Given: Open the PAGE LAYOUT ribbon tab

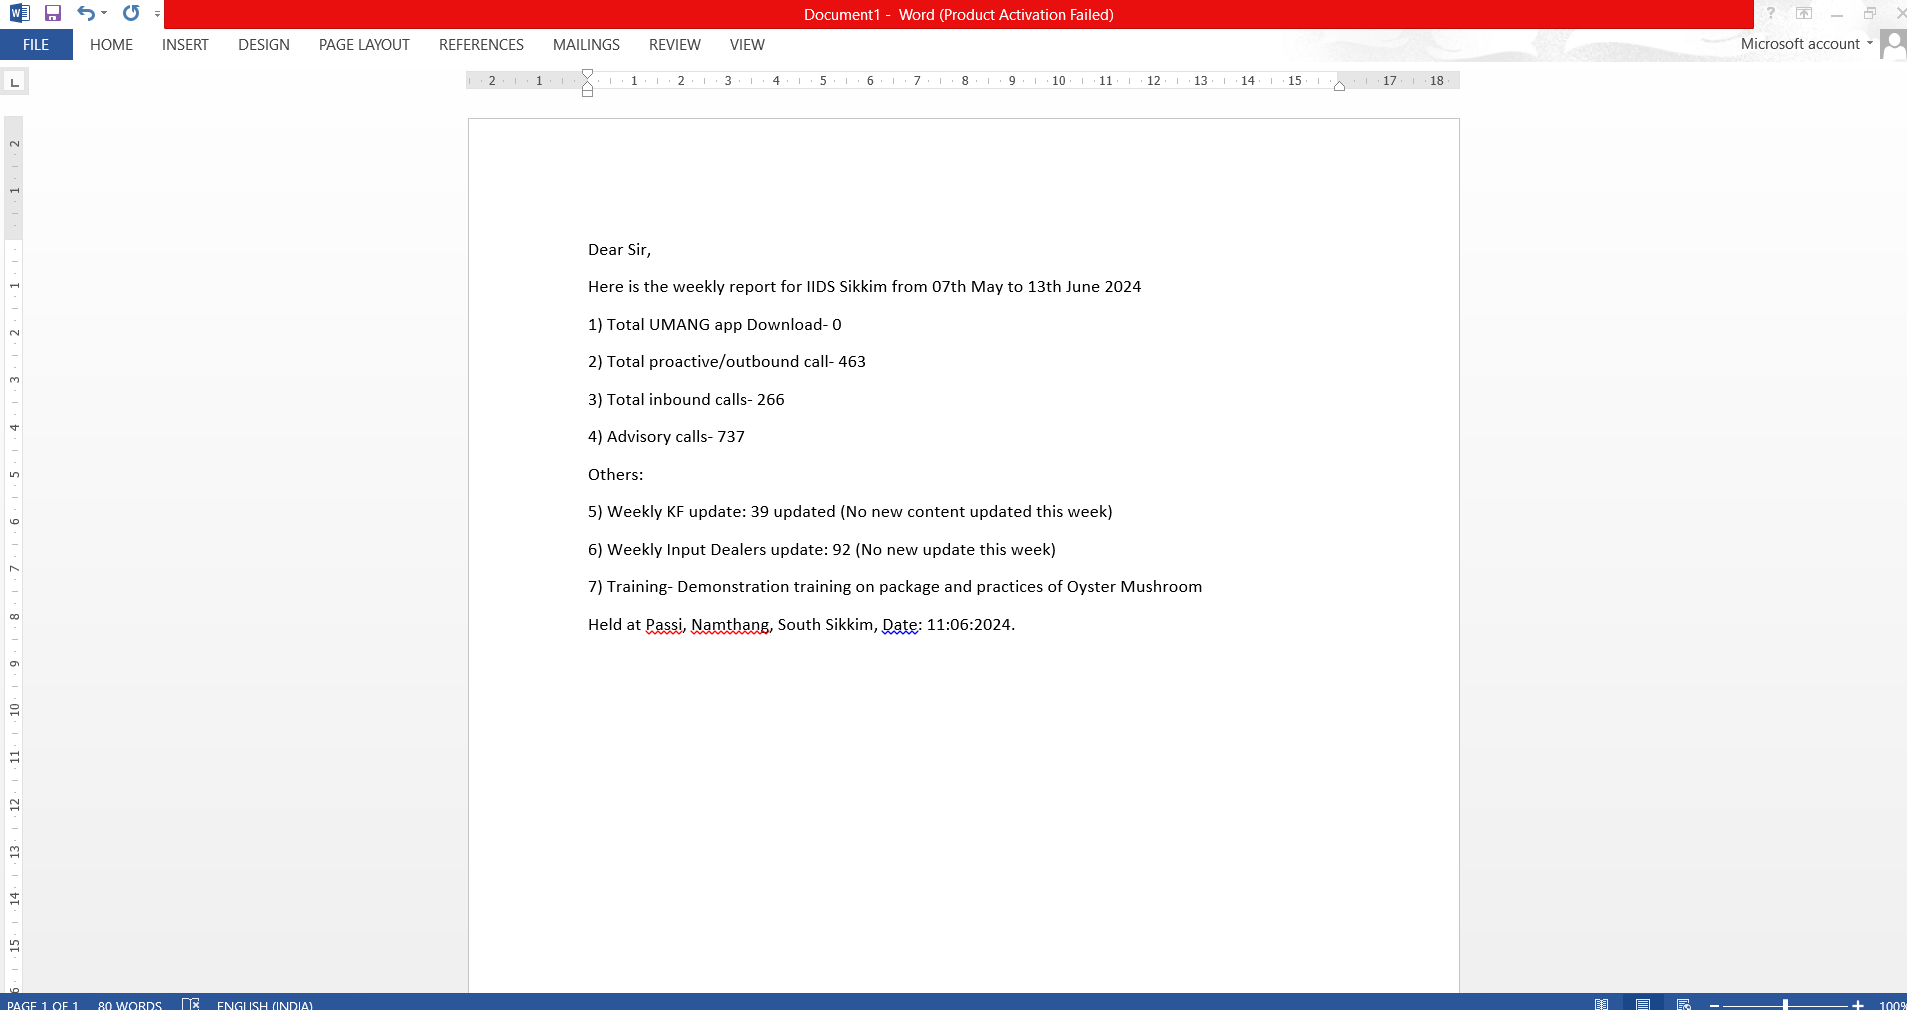Looking at the screenshot, I should [364, 45].
